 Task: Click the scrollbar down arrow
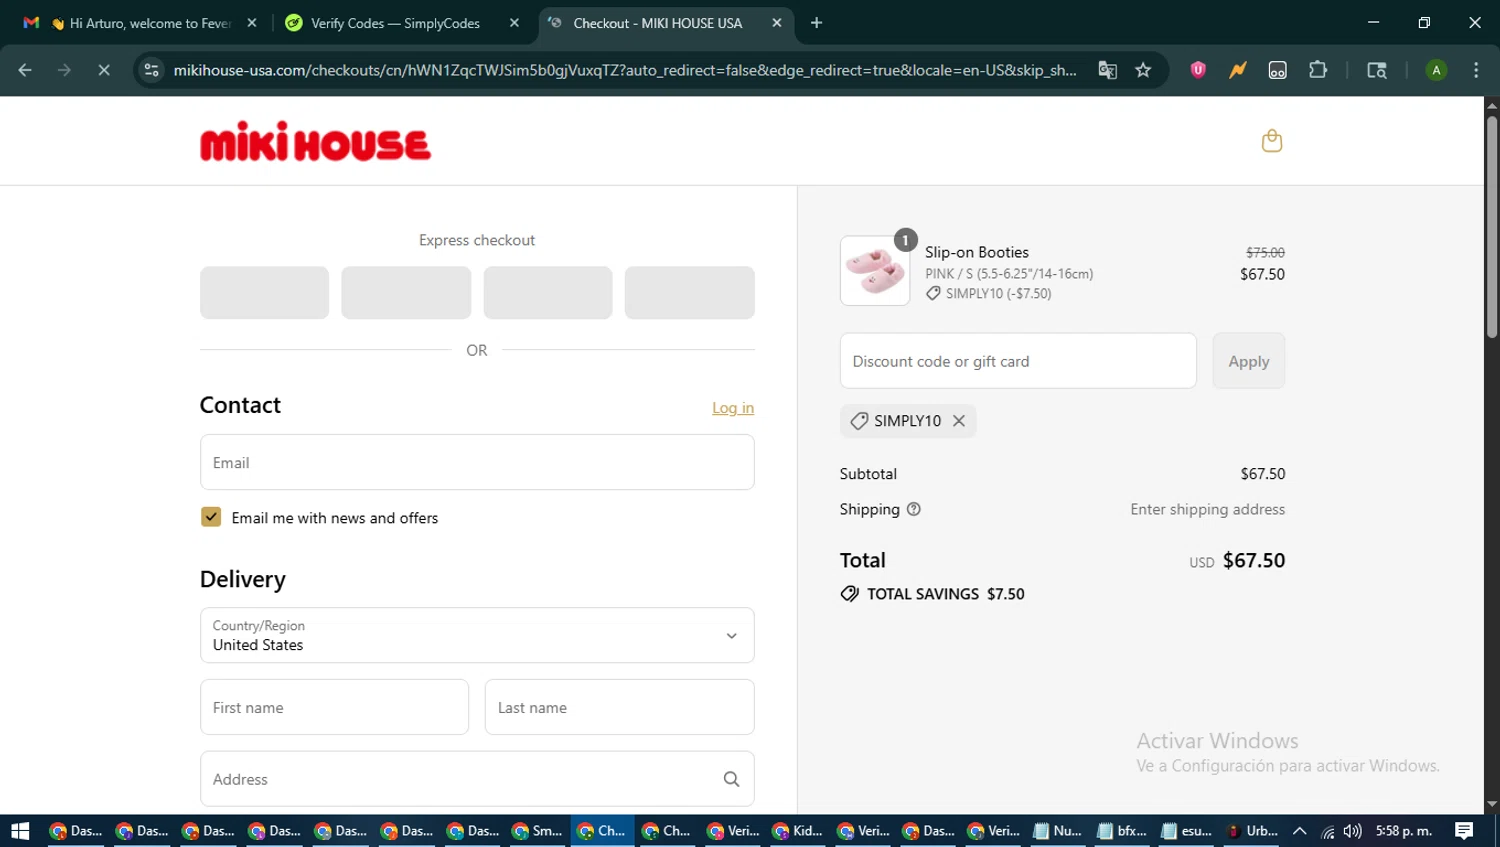tap(1492, 804)
